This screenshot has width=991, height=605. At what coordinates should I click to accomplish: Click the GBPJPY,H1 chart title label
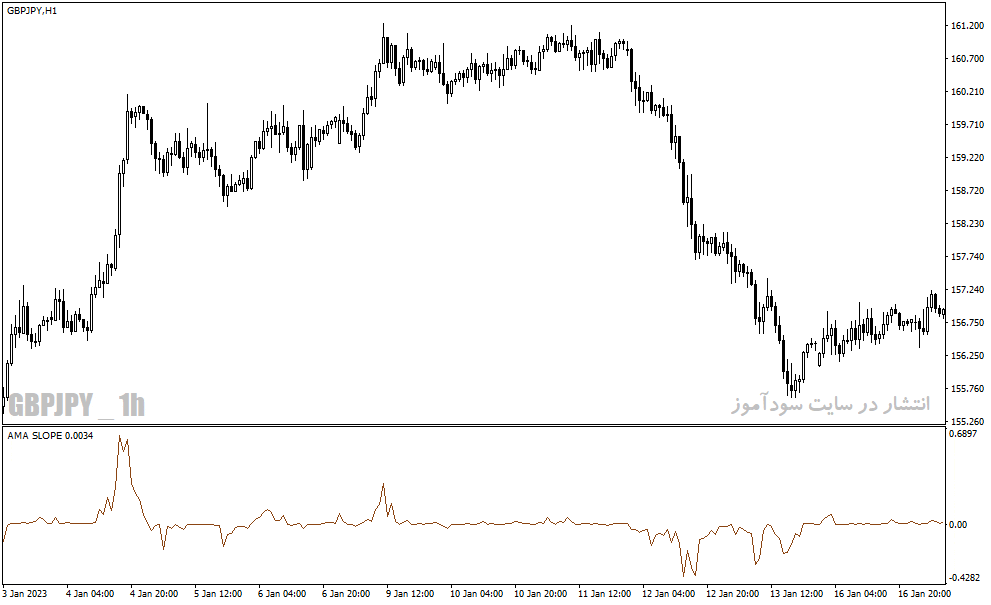click(x=32, y=11)
